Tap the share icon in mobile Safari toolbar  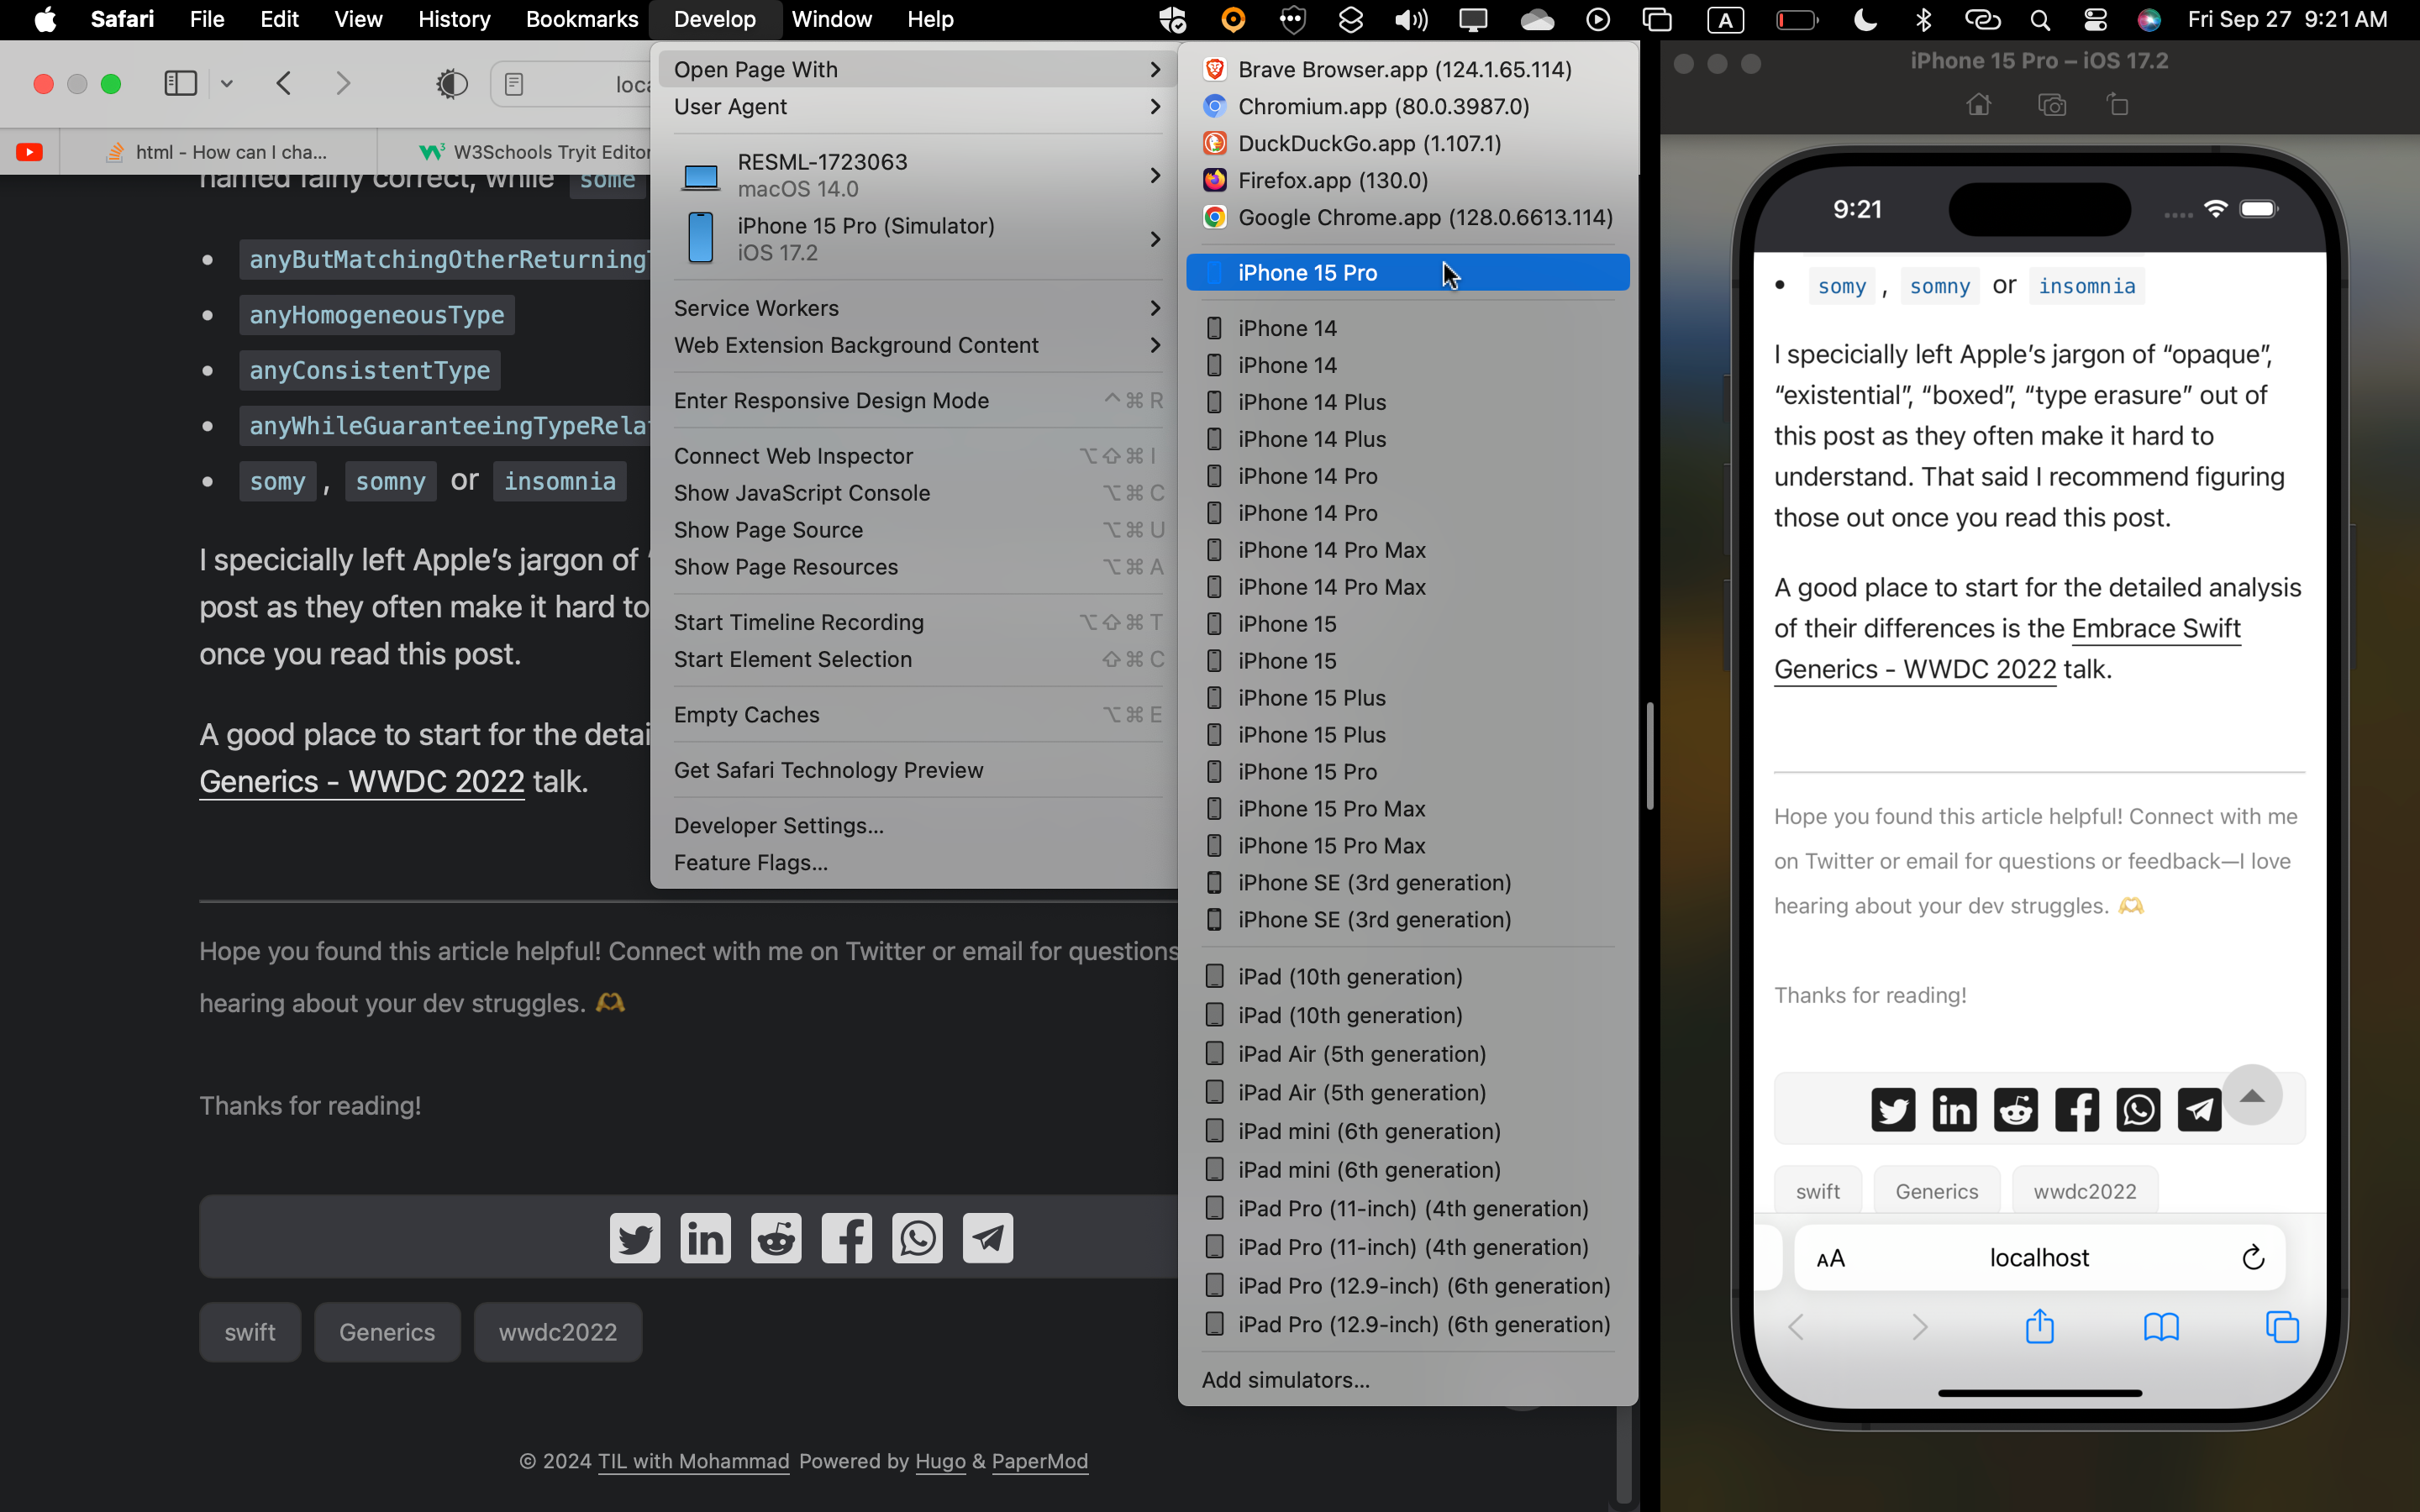click(x=2039, y=1326)
